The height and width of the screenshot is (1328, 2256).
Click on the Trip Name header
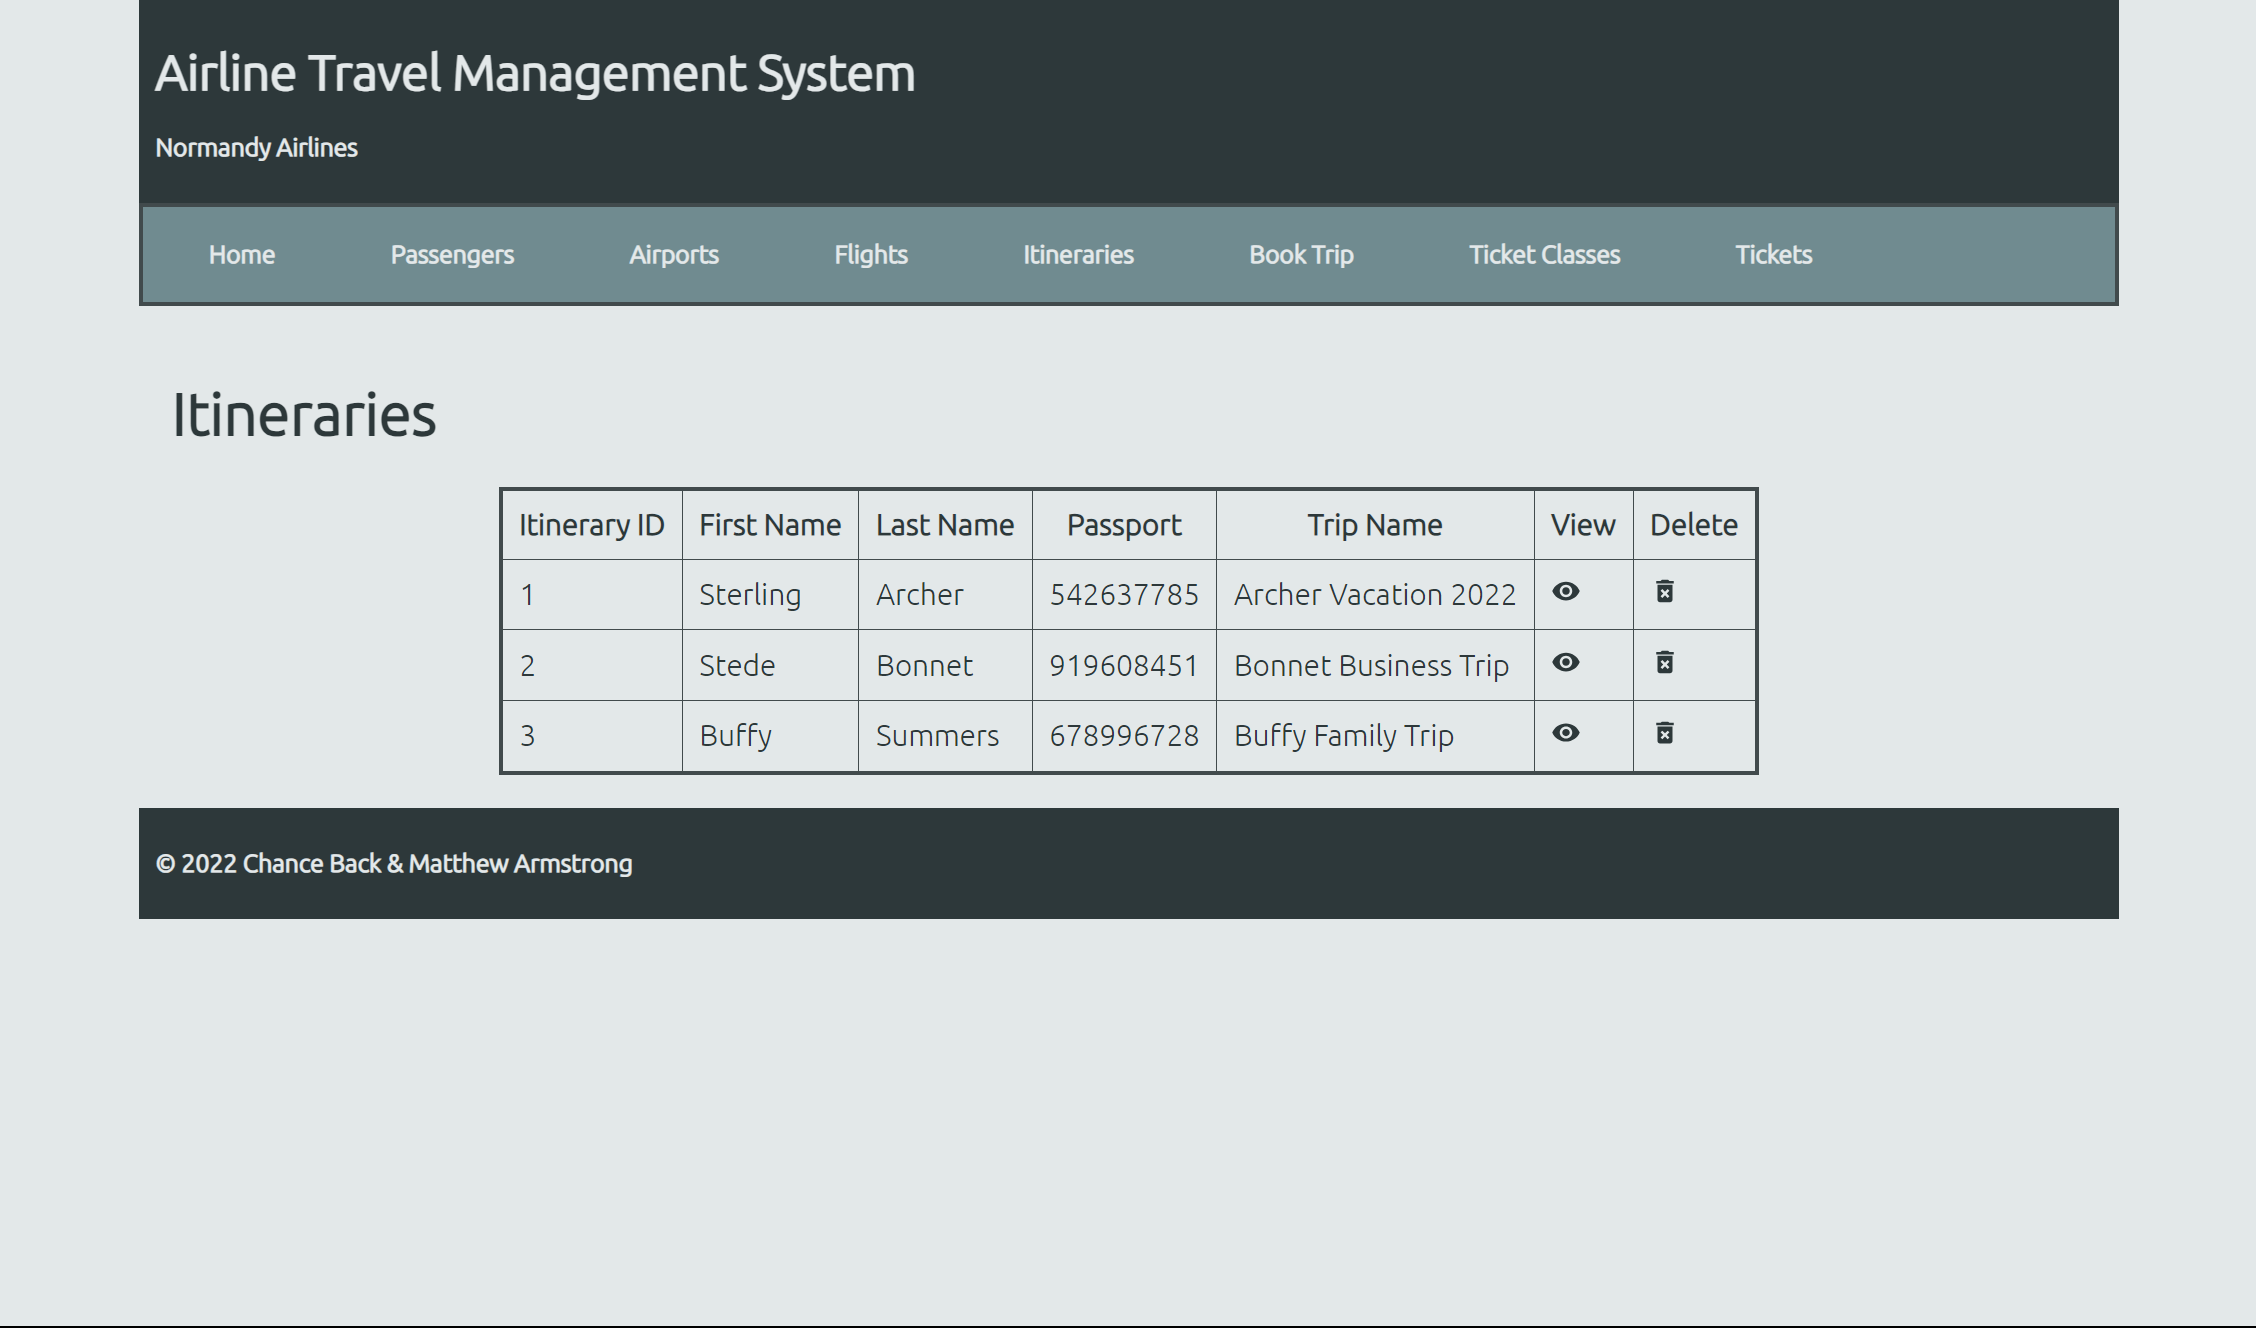pos(1374,525)
